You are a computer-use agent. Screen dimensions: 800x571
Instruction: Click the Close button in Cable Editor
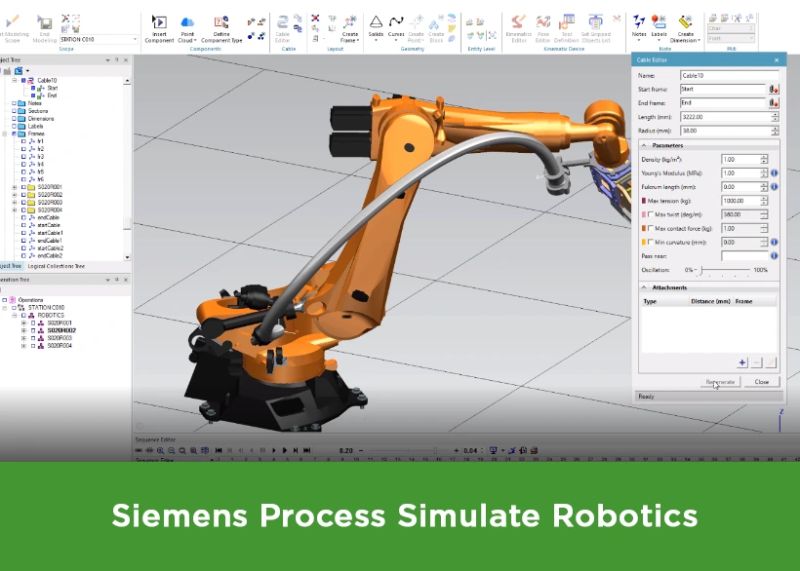click(761, 382)
